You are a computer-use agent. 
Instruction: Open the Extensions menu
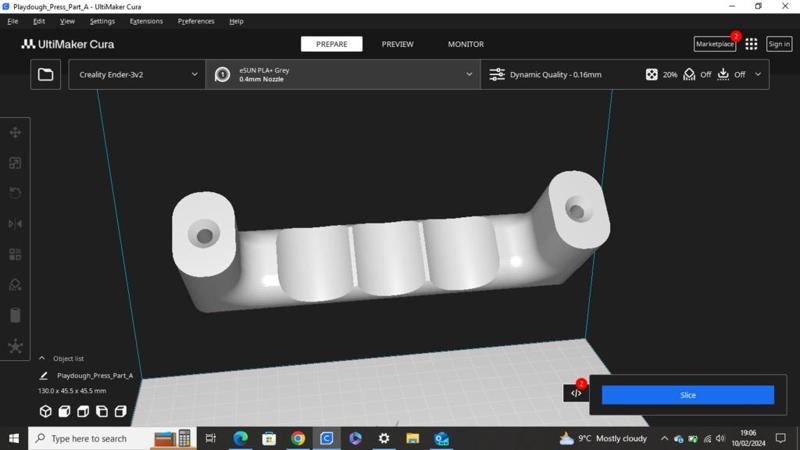[146, 21]
